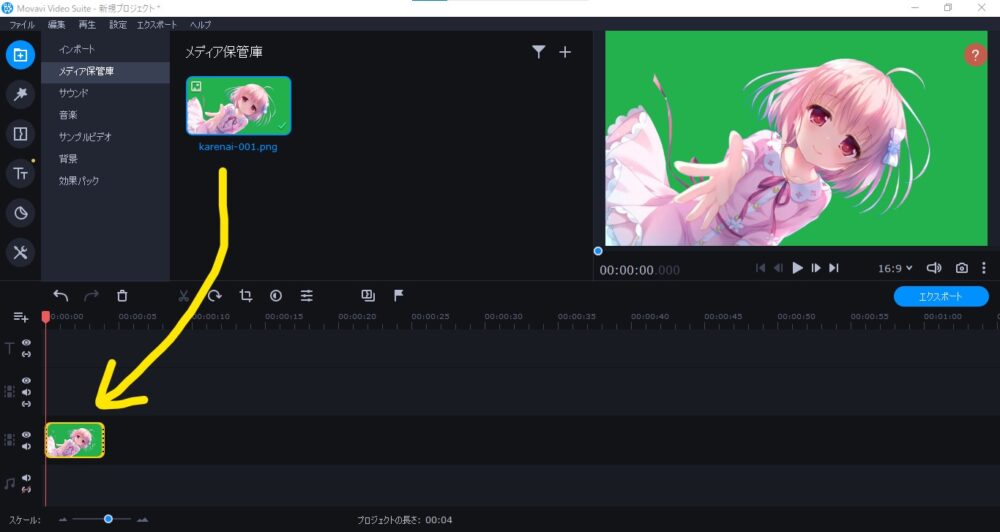Open the more tools wrench icon

[20, 253]
